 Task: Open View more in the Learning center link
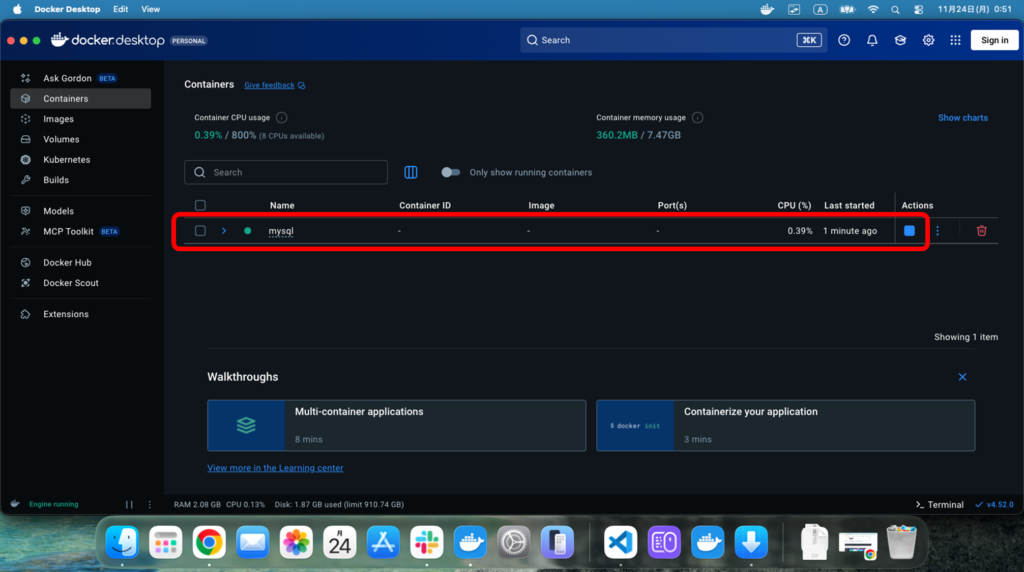point(275,468)
